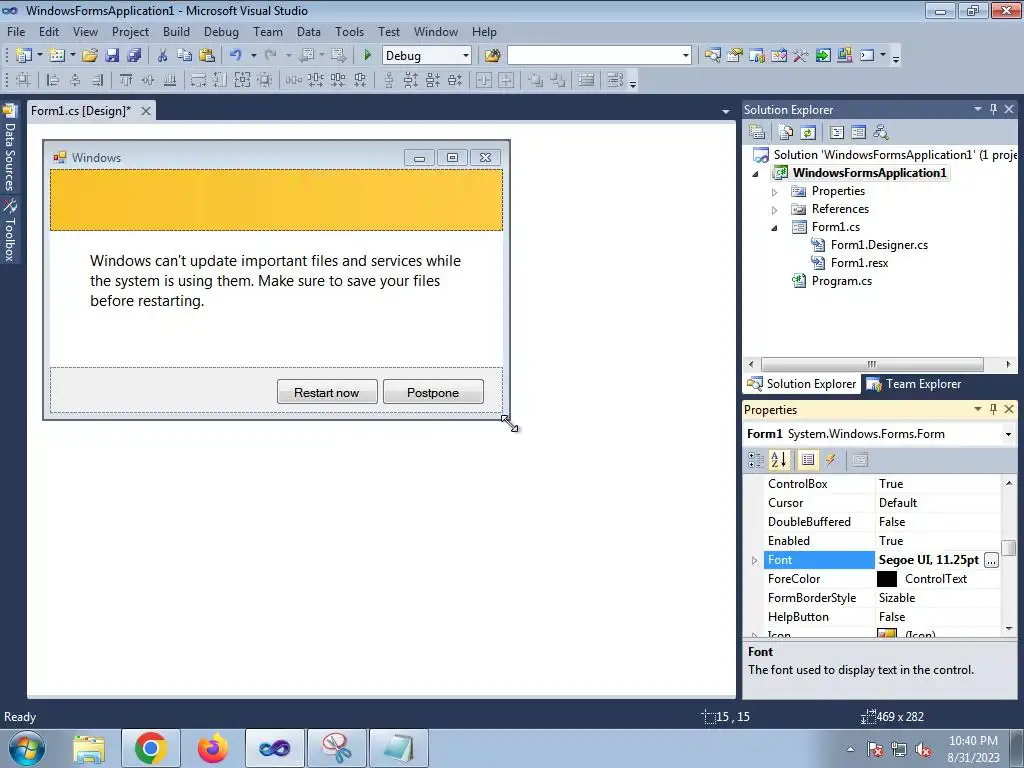Click the Postpone button on form
The image size is (1024, 768).
tap(433, 392)
